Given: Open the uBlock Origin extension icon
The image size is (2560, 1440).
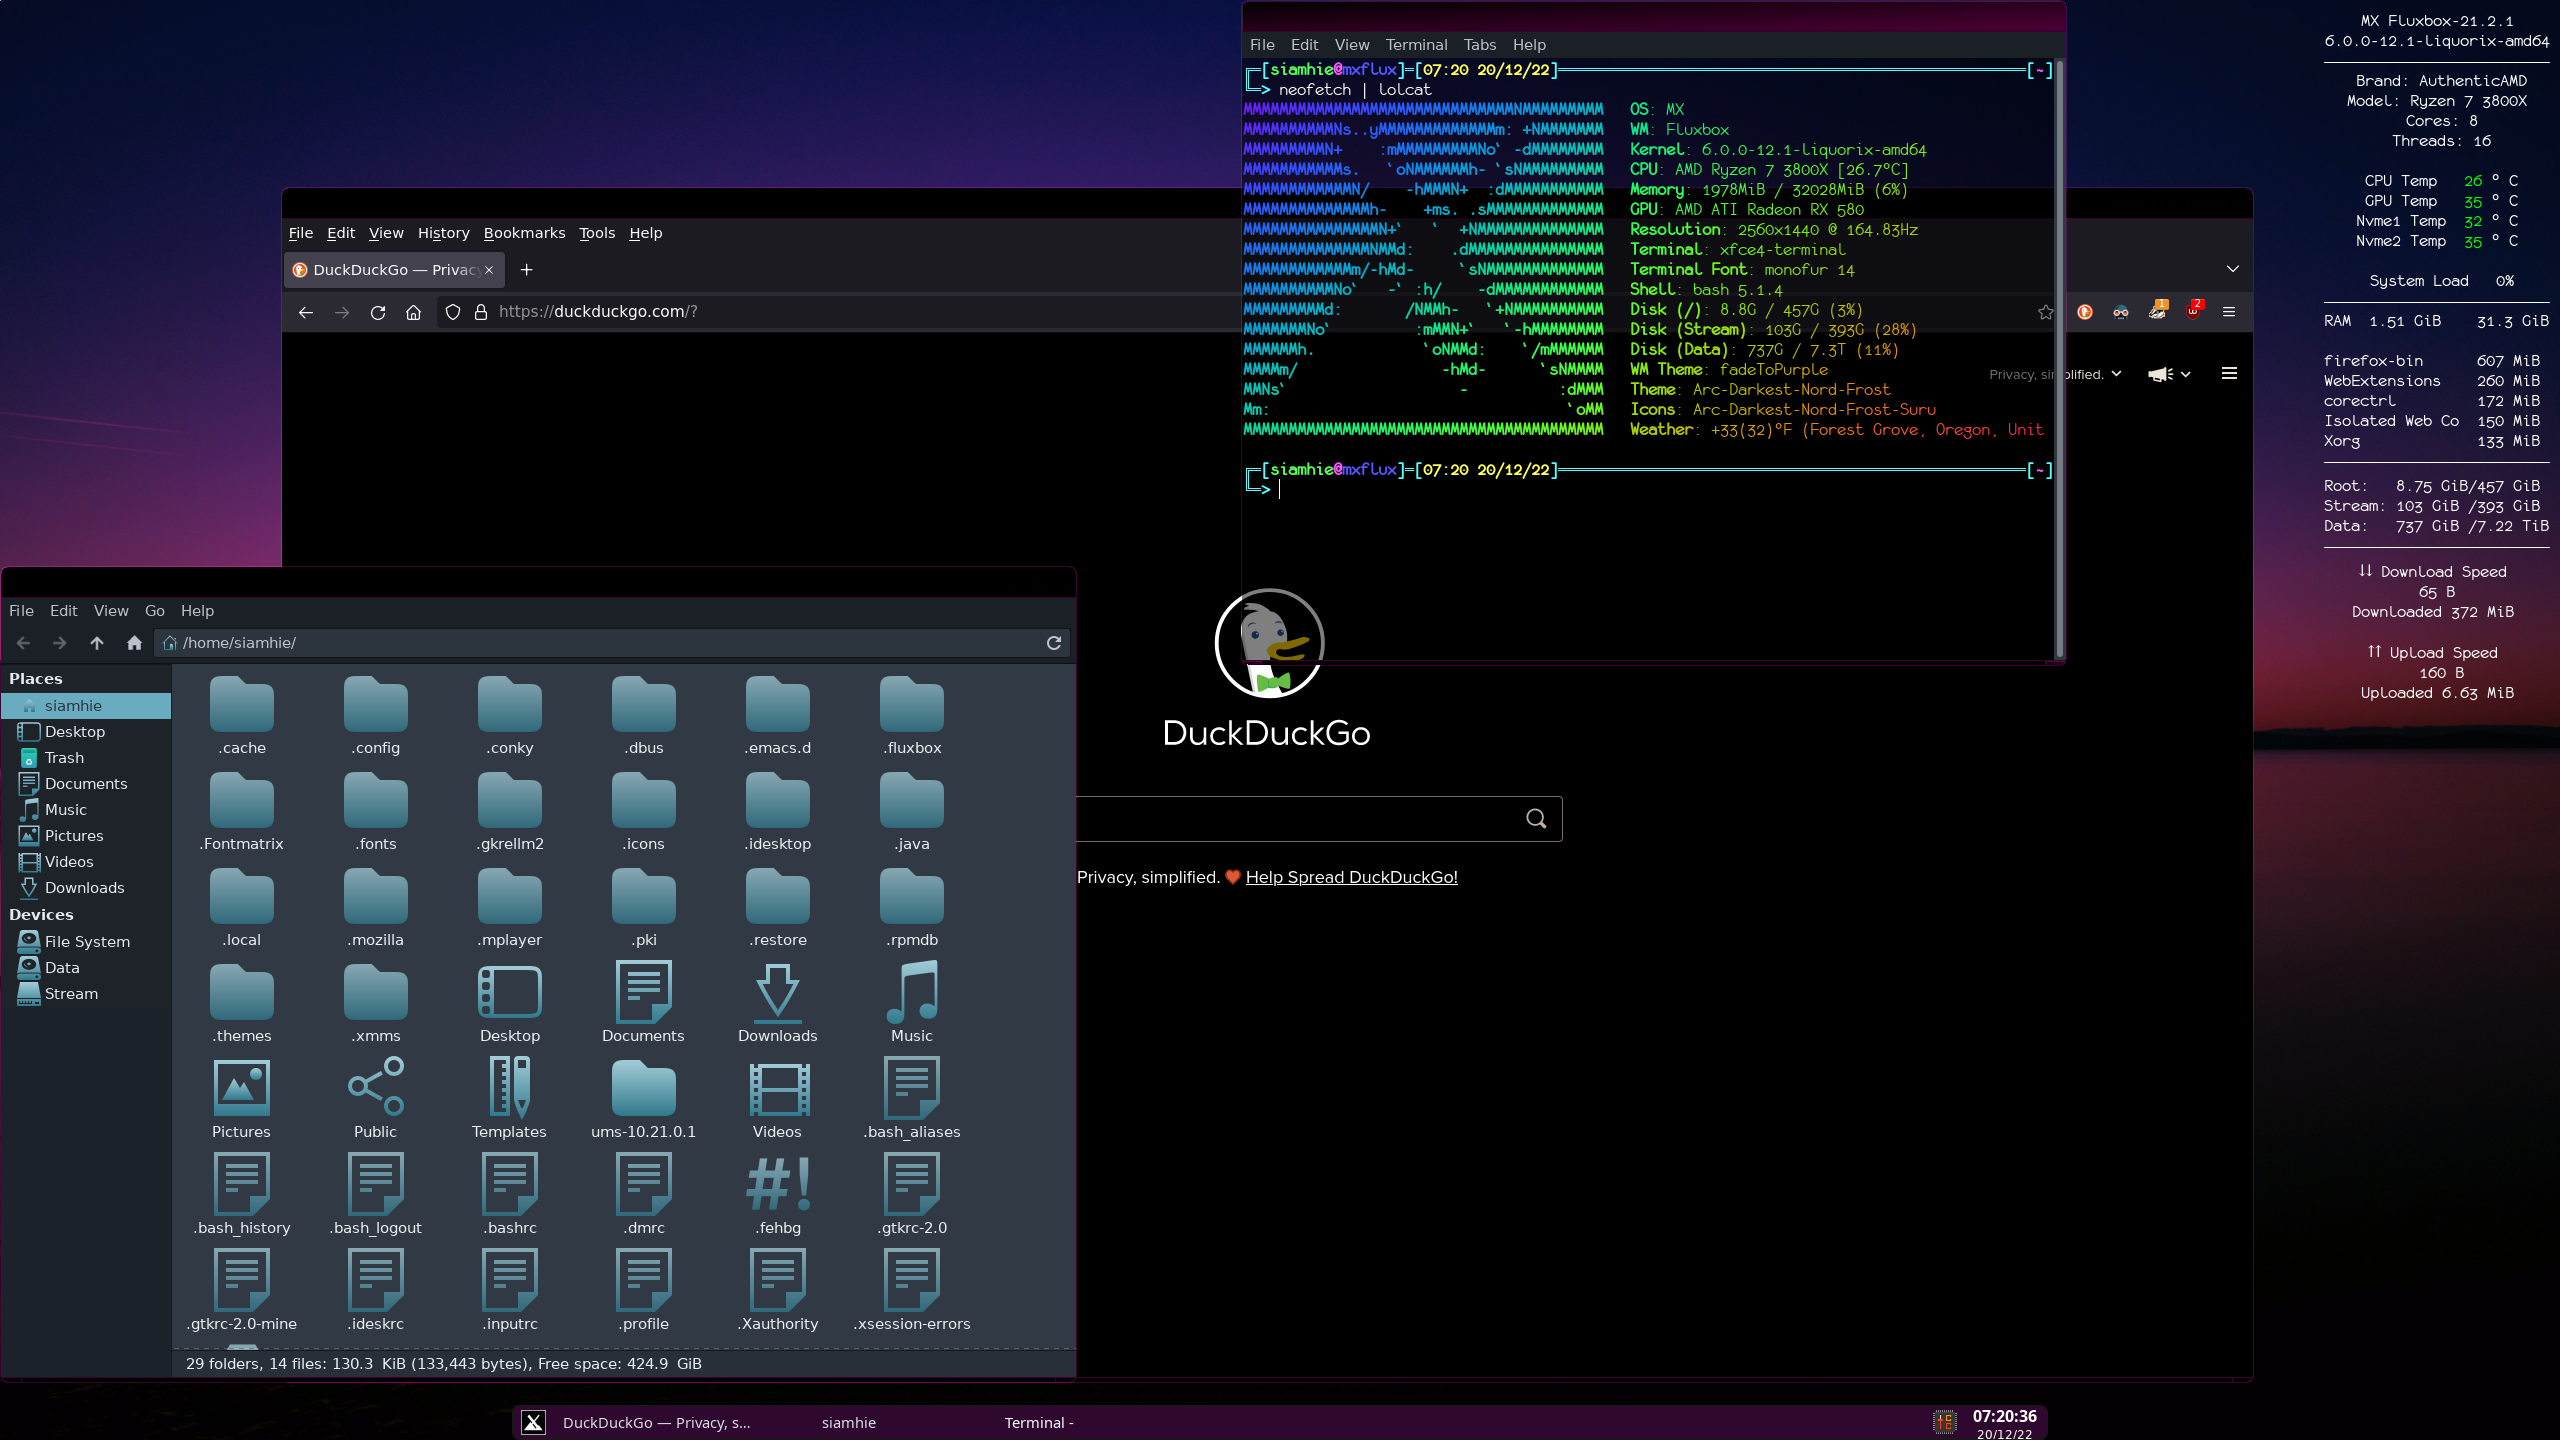Looking at the screenshot, I should [2194, 310].
